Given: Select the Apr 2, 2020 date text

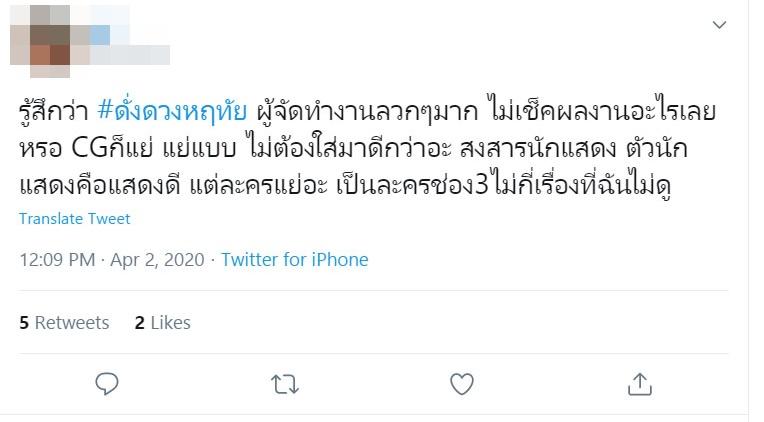Looking at the screenshot, I should click(157, 259).
